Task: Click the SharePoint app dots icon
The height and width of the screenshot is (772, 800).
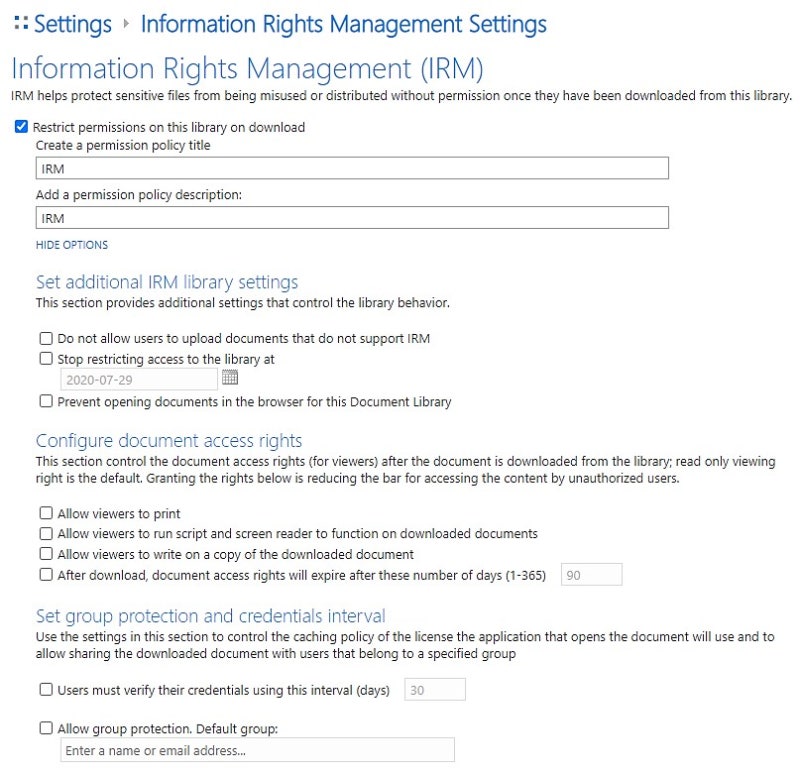Action: pyautogui.click(x=21, y=23)
